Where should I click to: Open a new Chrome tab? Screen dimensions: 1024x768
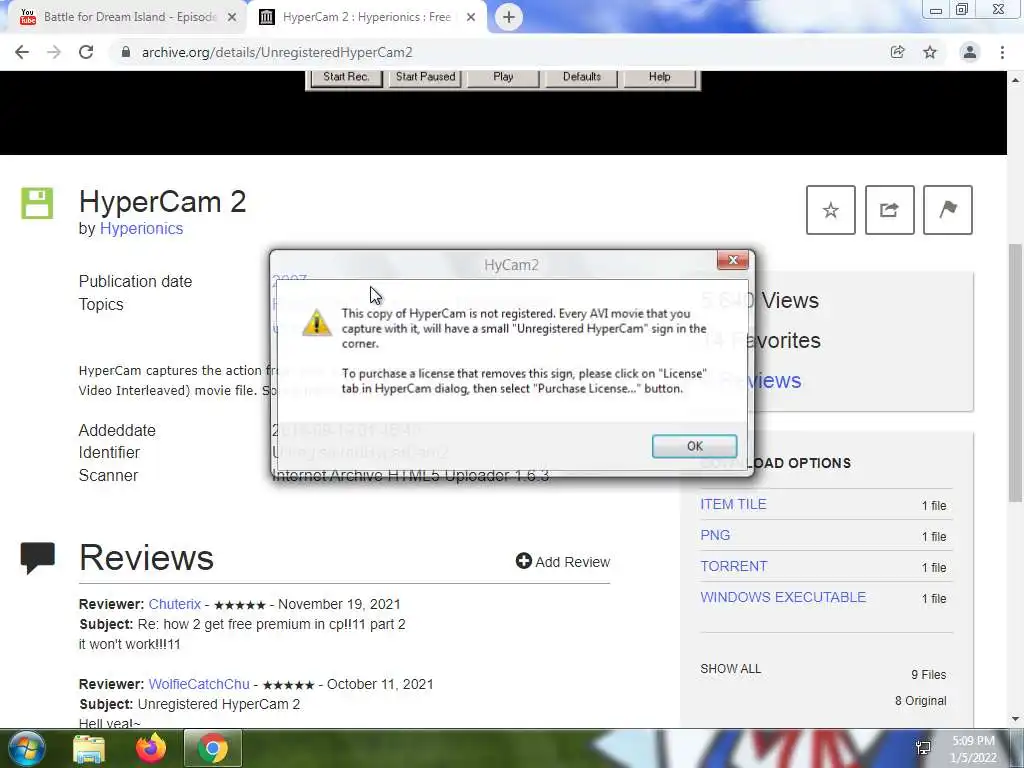pos(509,17)
